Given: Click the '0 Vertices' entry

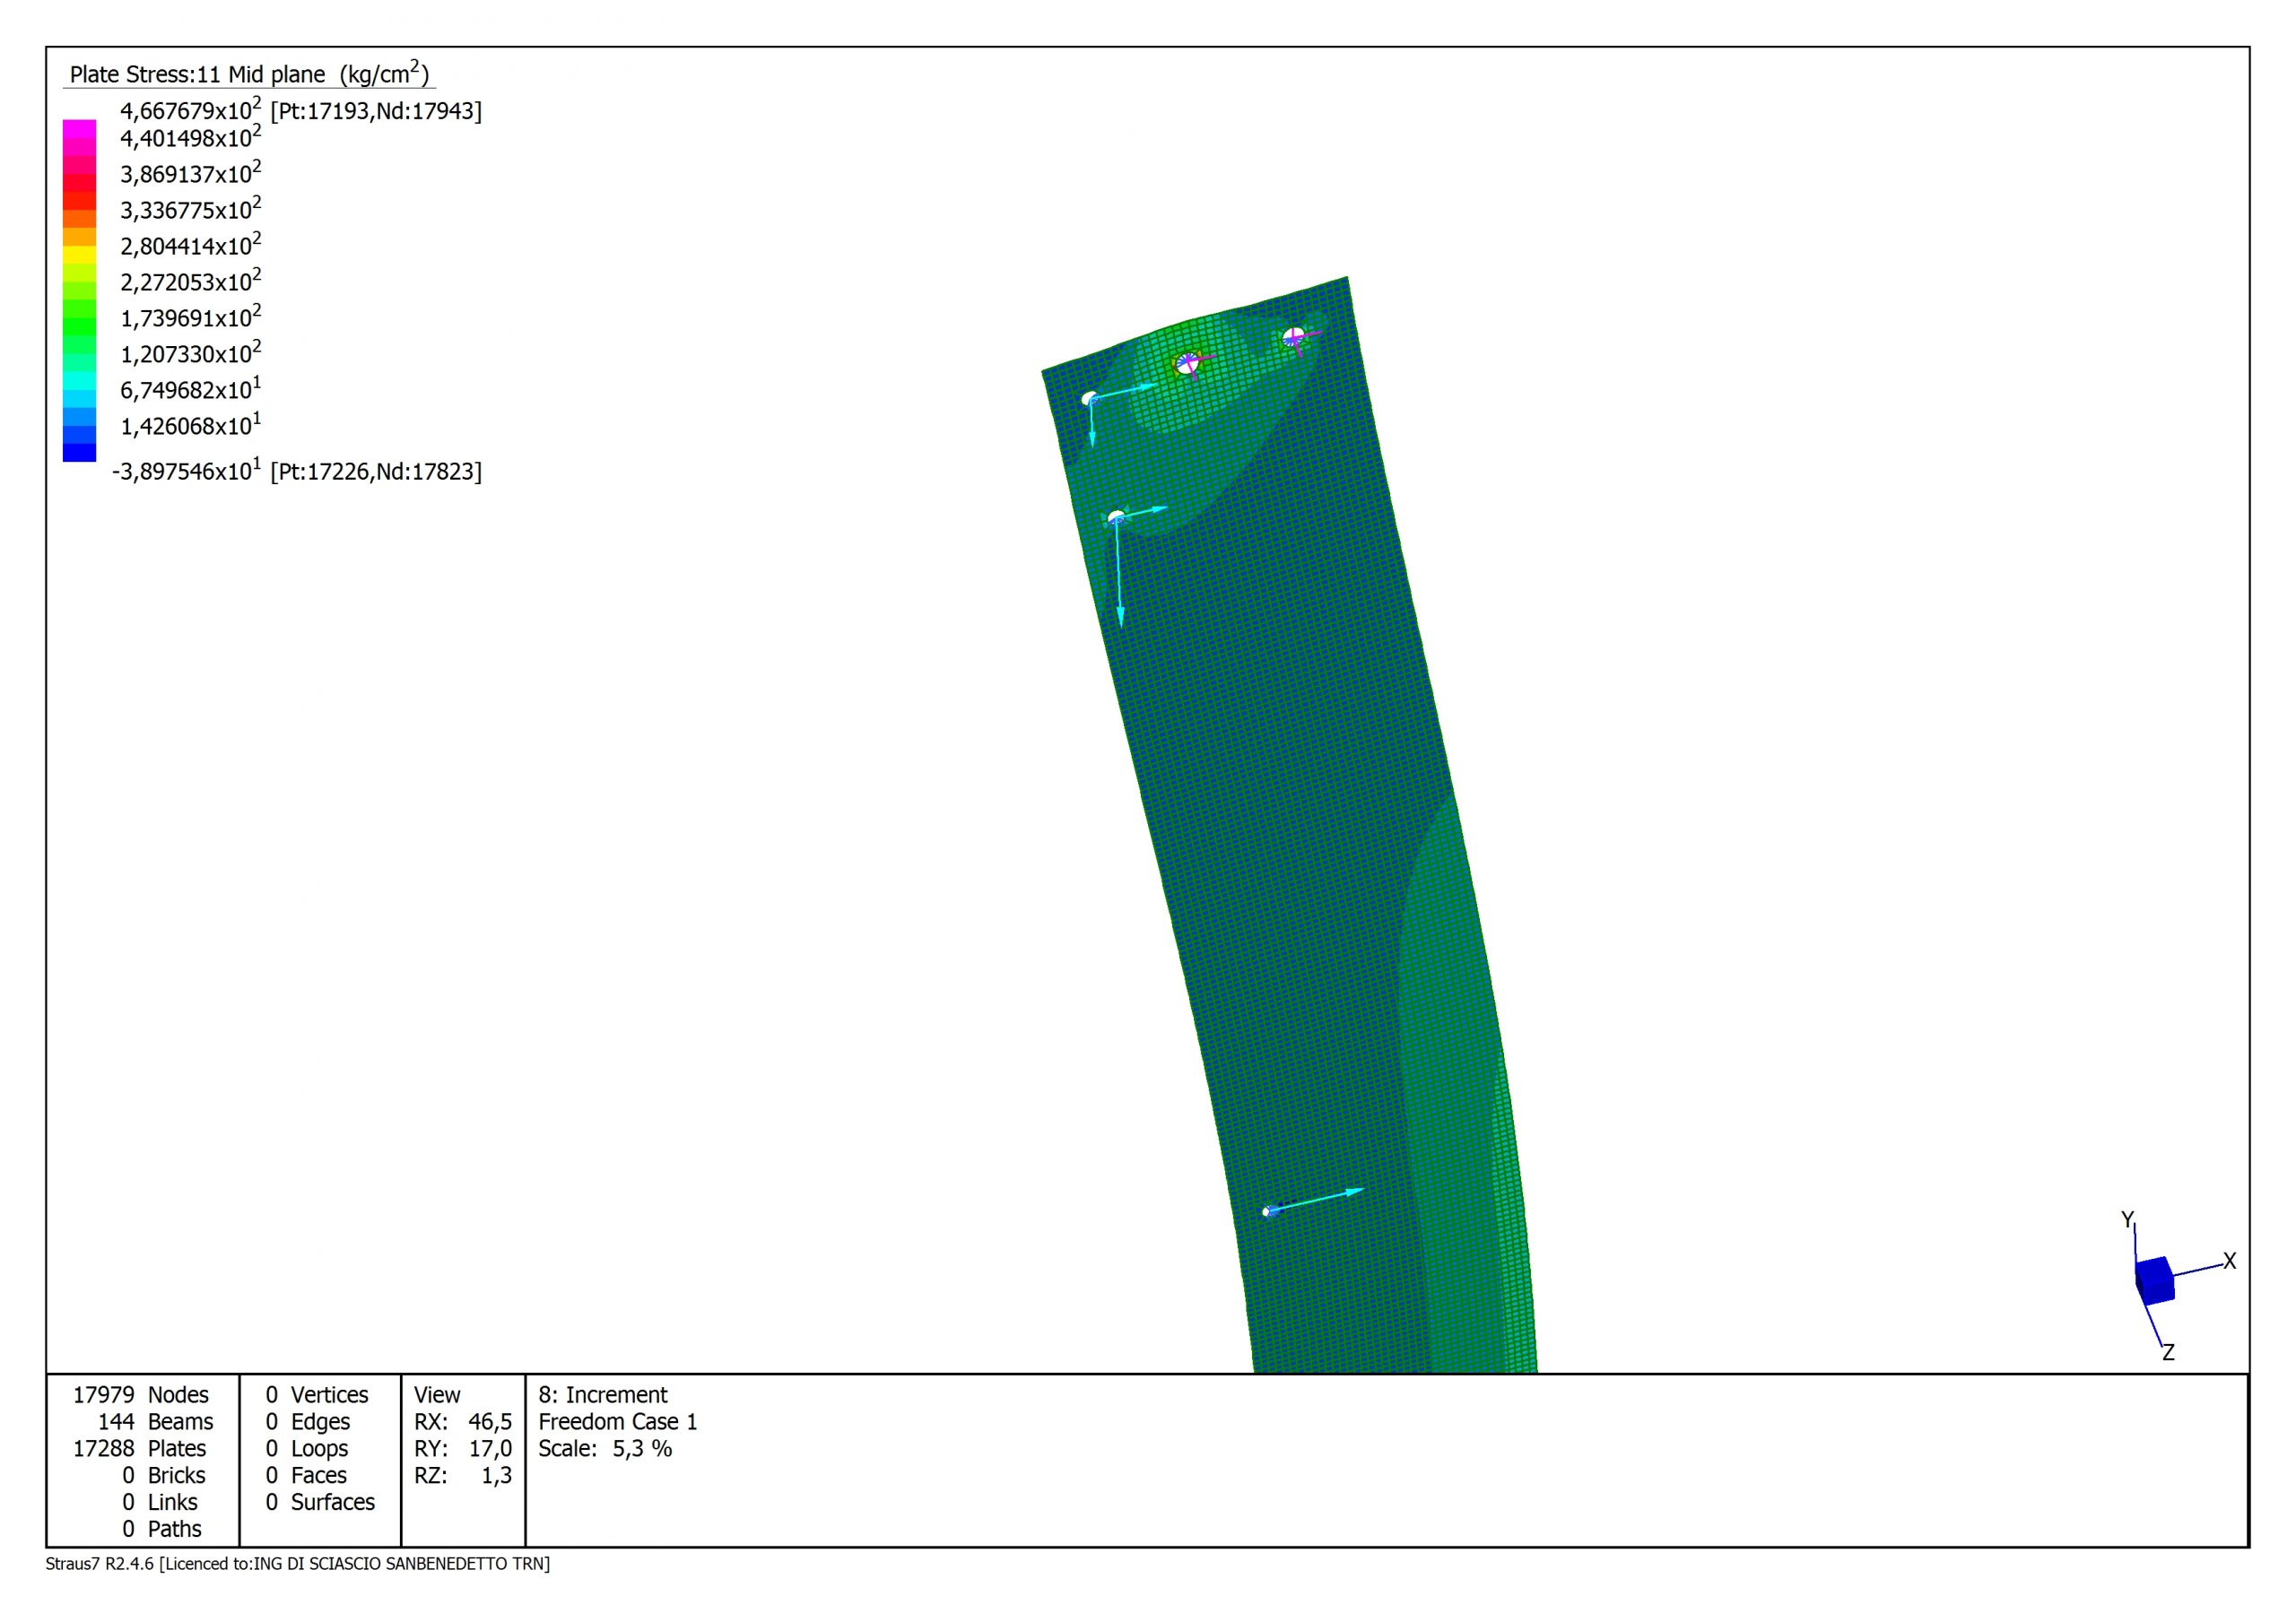Looking at the screenshot, I should (317, 1395).
